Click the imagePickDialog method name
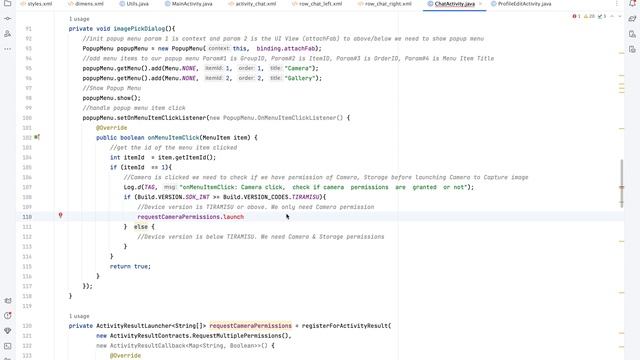 coord(139,29)
